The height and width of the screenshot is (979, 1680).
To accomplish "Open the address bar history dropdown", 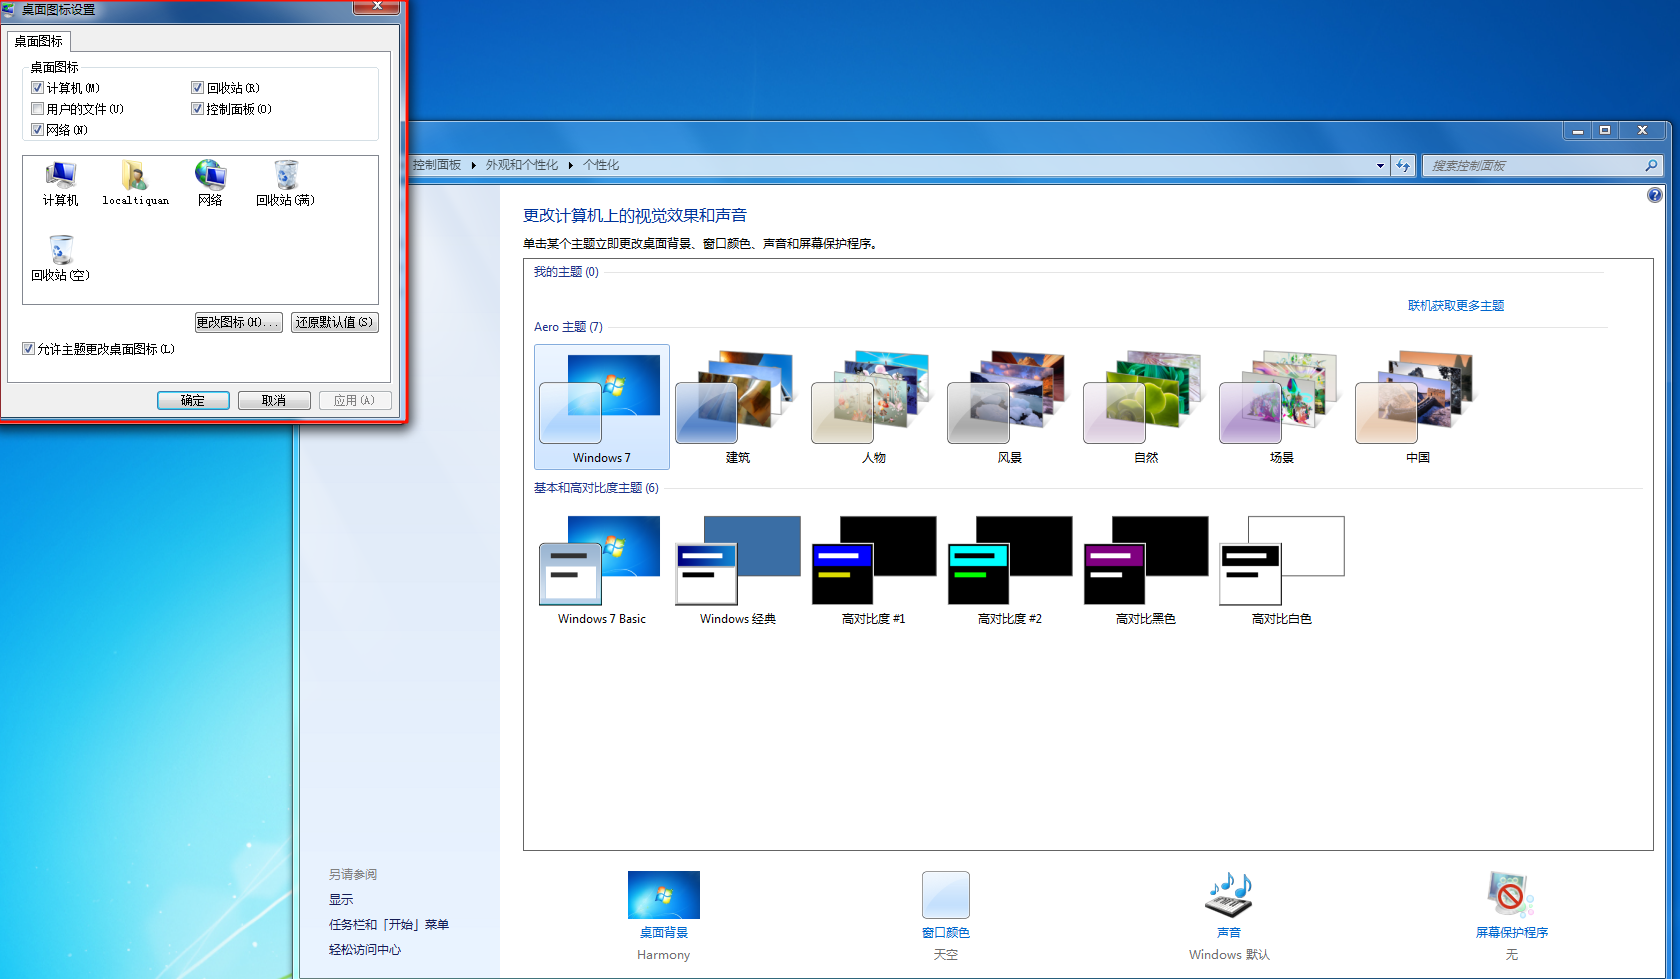I will 1380,166.
